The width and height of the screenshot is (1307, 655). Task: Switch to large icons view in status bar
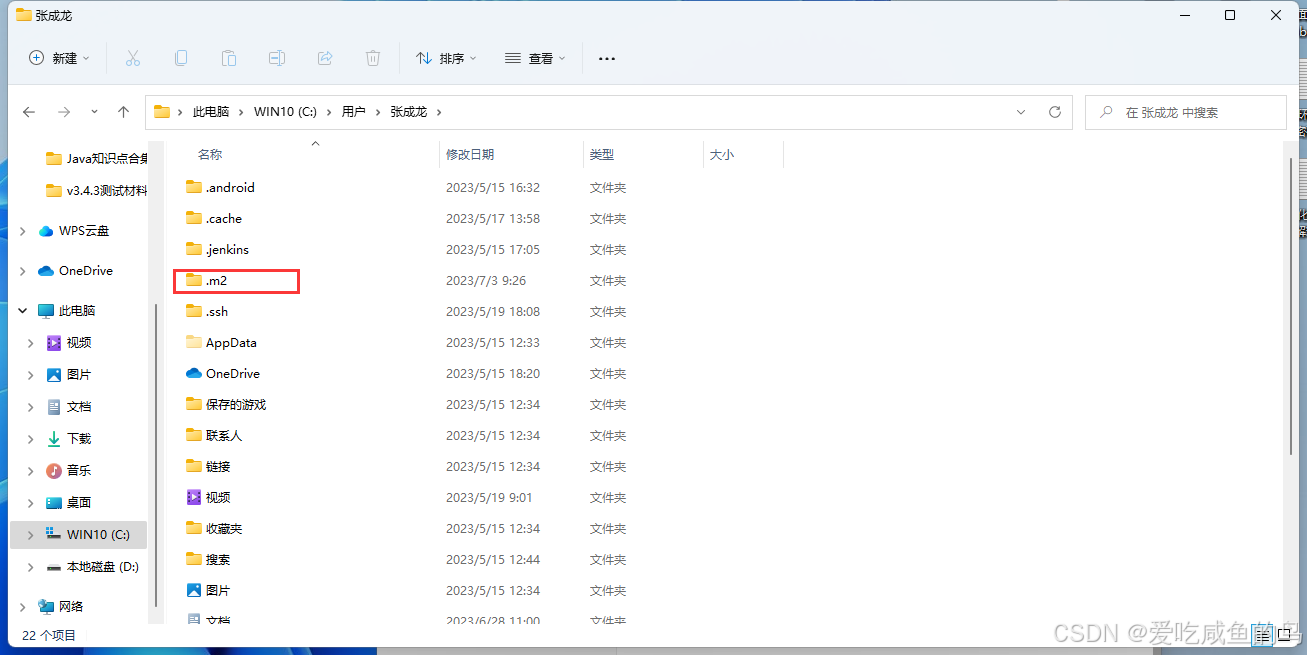click(x=1284, y=635)
